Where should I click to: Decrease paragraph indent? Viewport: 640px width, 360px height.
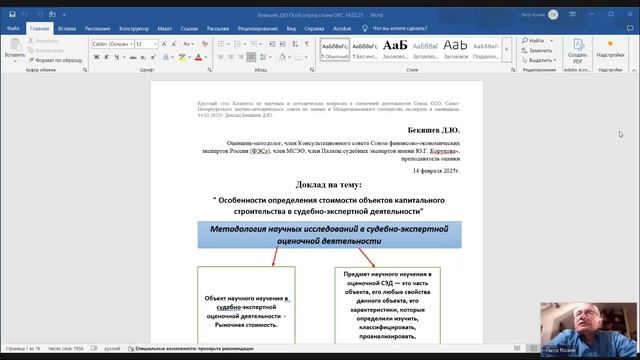(272, 44)
